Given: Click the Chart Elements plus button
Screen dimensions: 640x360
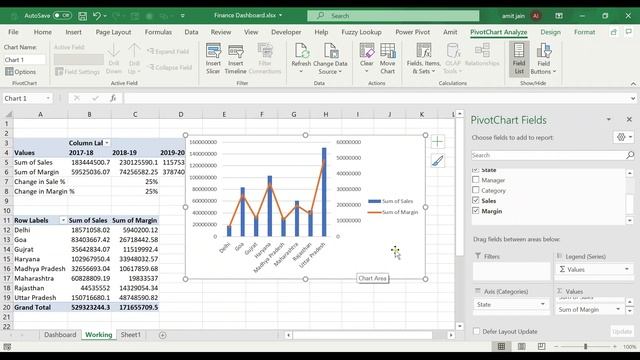Looking at the screenshot, I should (x=438, y=142).
